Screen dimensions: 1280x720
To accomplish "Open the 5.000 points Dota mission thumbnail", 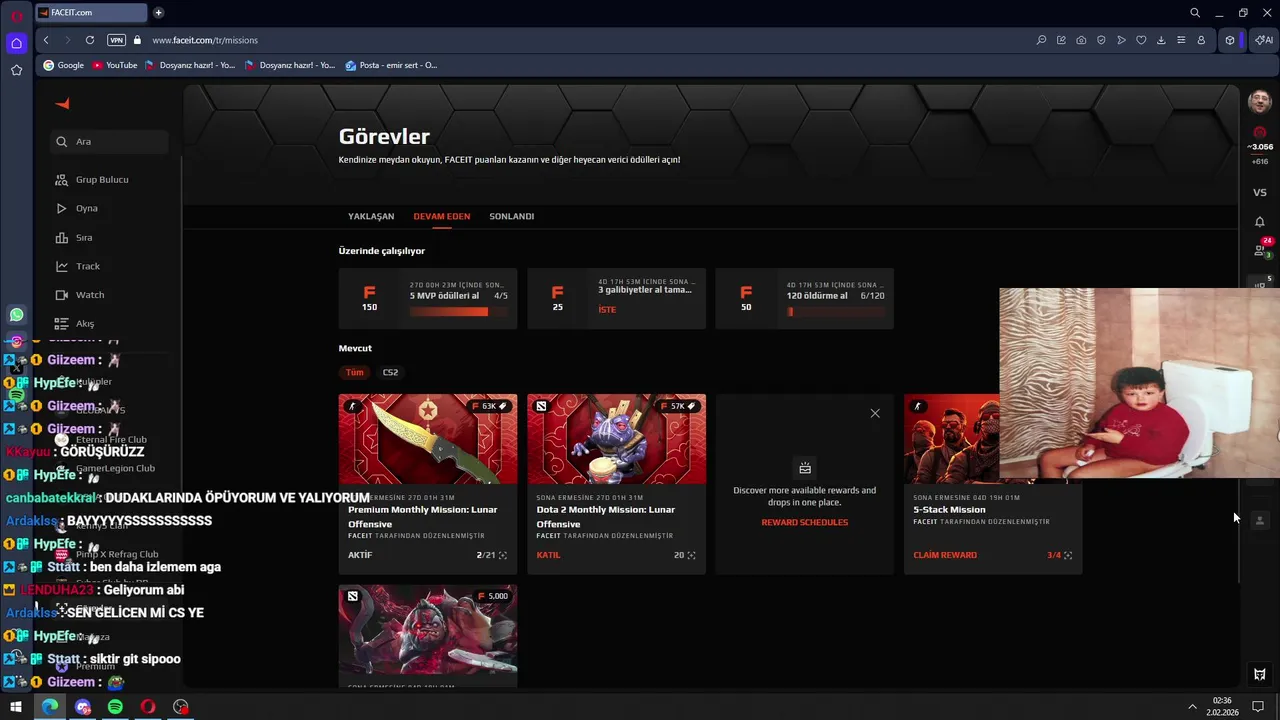I will pyautogui.click(x=428, y=630).
